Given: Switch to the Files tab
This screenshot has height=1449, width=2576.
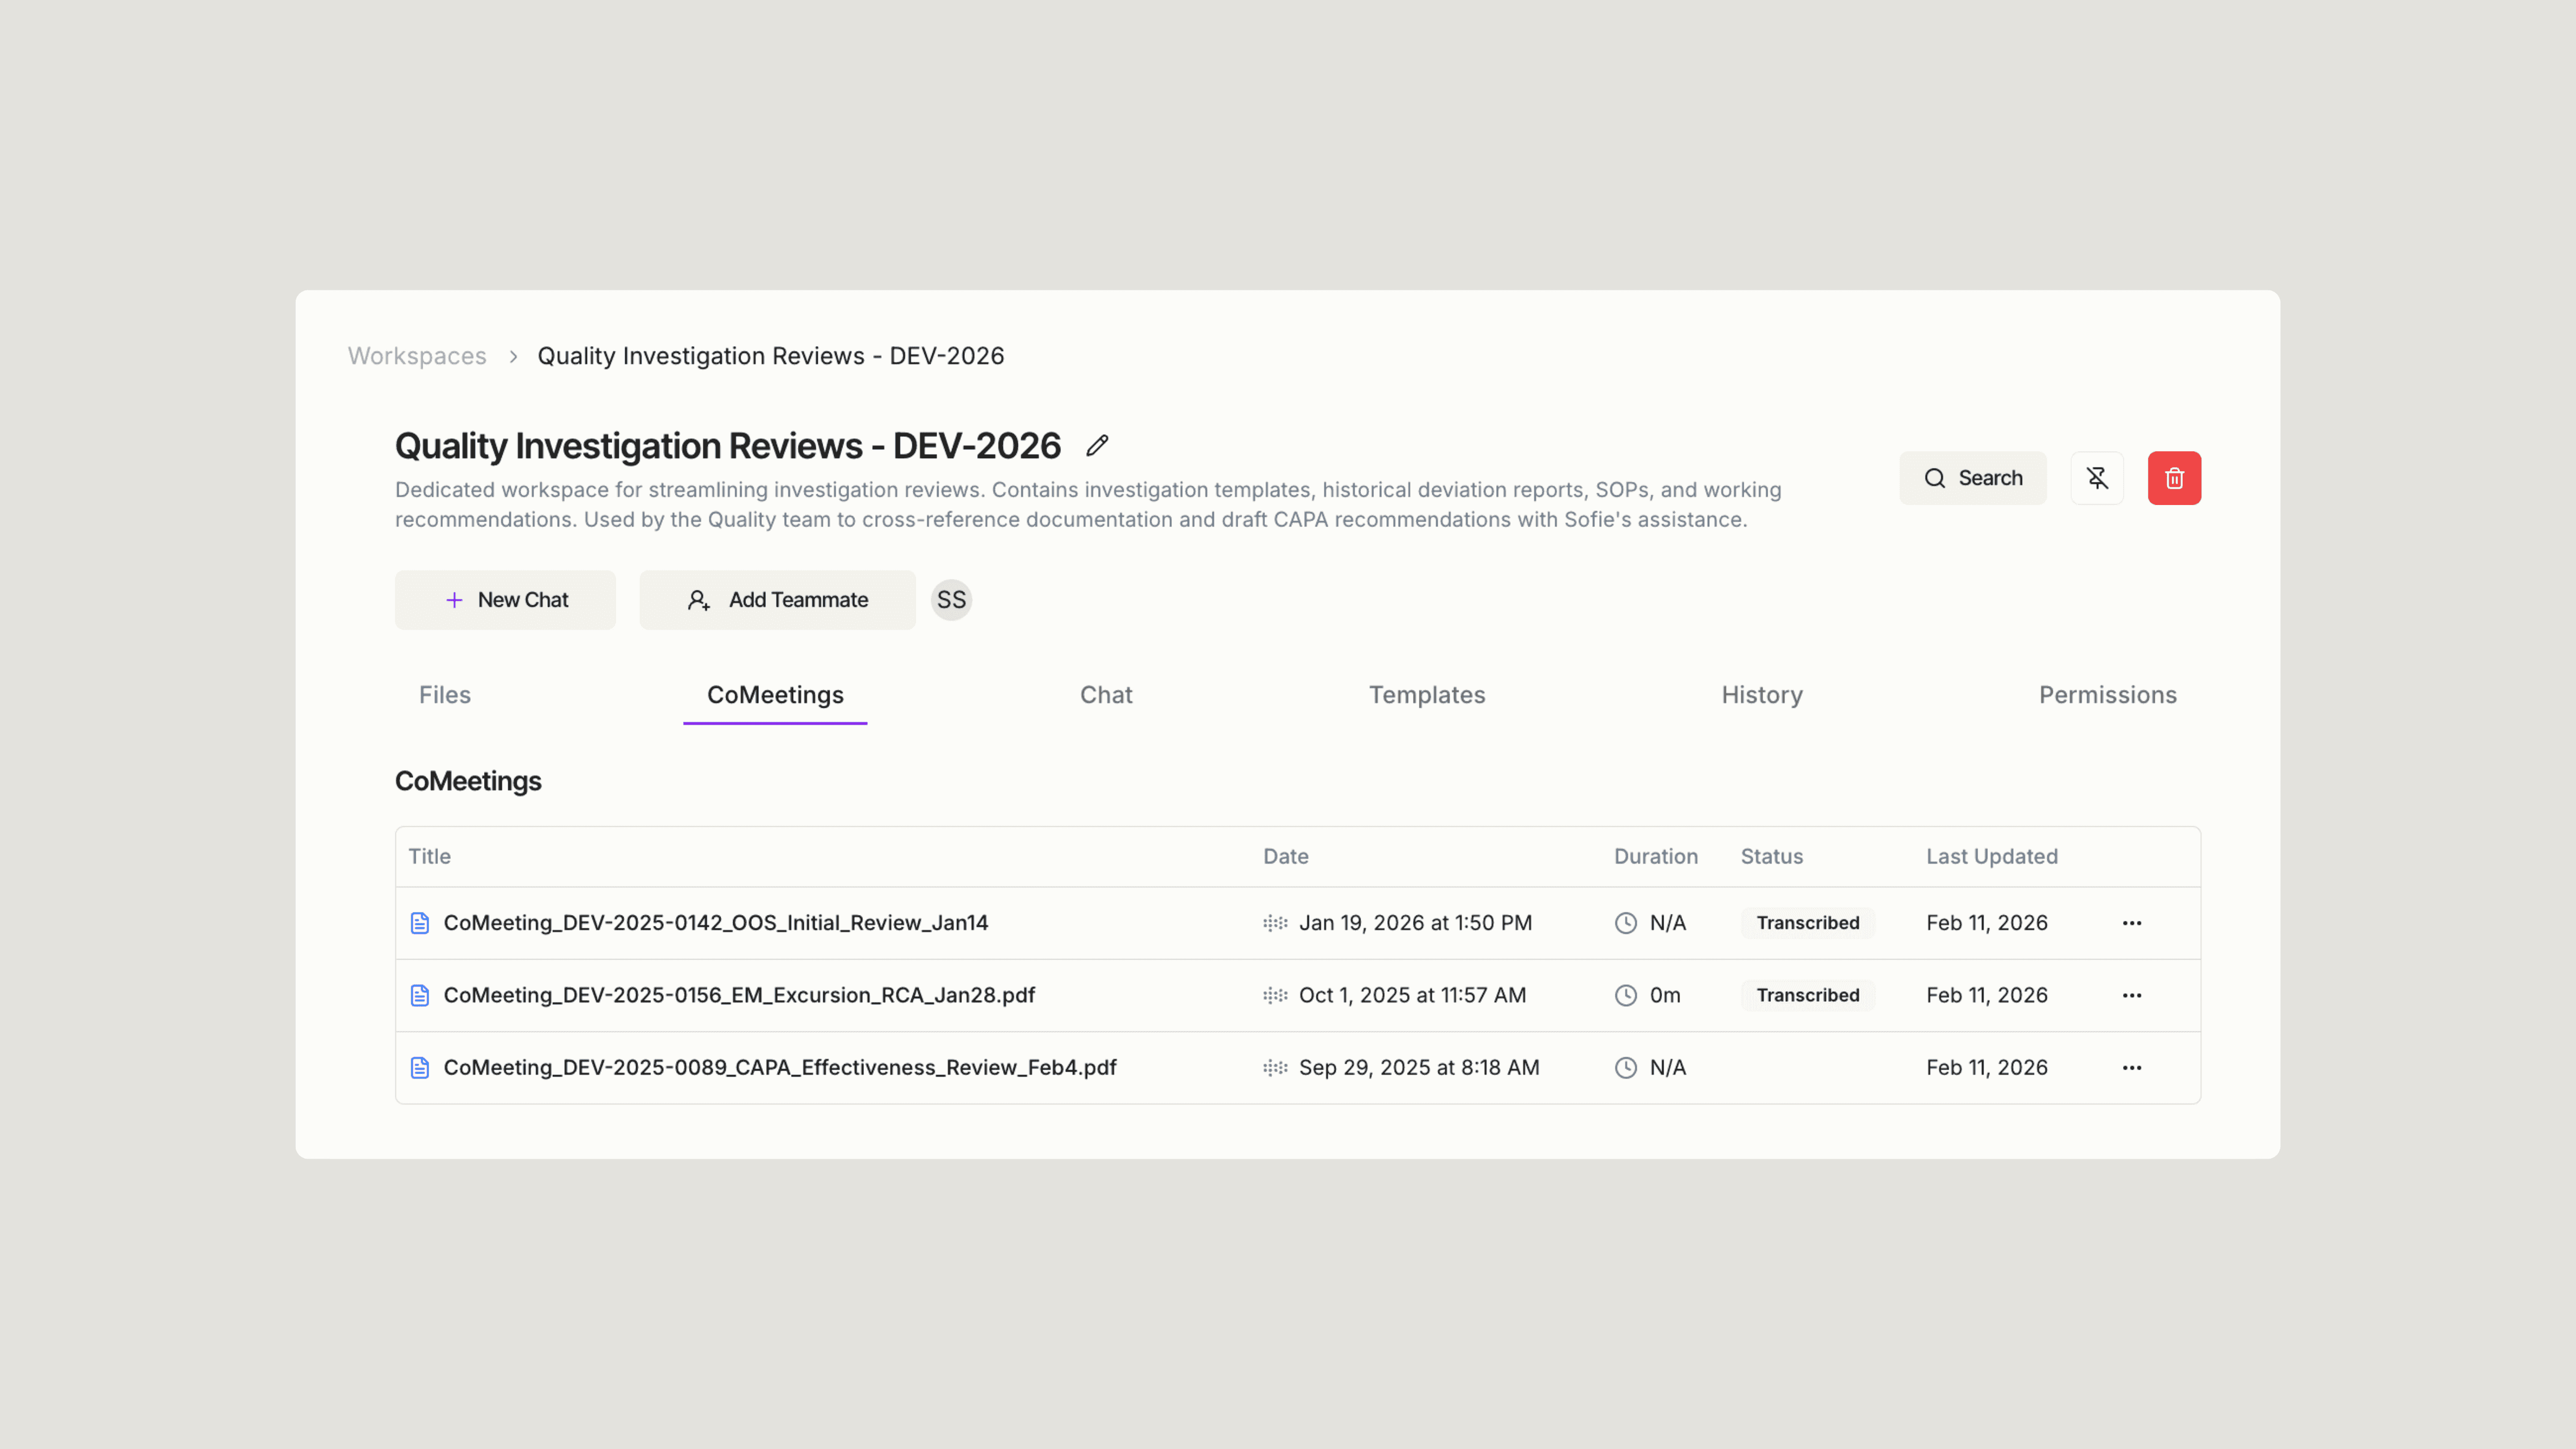Looking at the screenshot, I should 445,695.
